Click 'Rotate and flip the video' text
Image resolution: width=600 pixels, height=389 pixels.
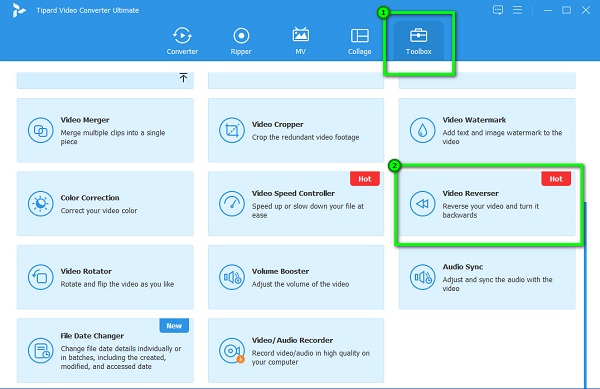click(x=117, y=284)
